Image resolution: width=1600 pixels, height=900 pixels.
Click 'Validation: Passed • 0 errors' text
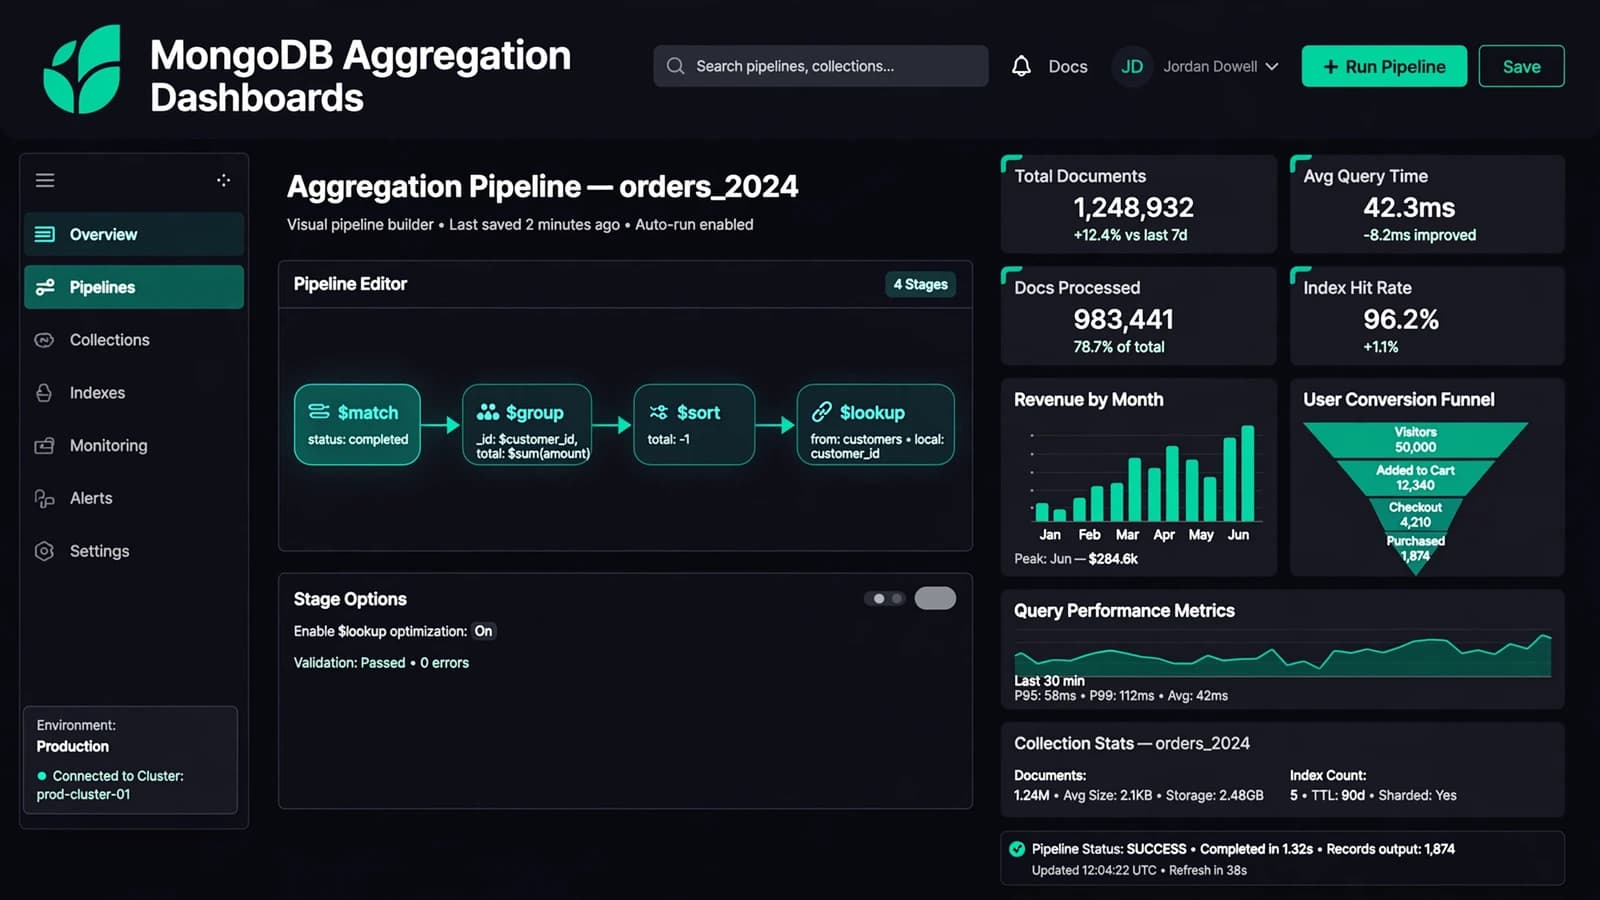point(381,663)
